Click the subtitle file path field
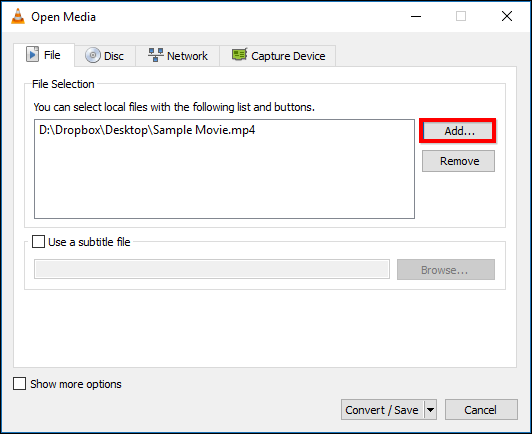This screenshot has height=434, width=532. [212, 269]
